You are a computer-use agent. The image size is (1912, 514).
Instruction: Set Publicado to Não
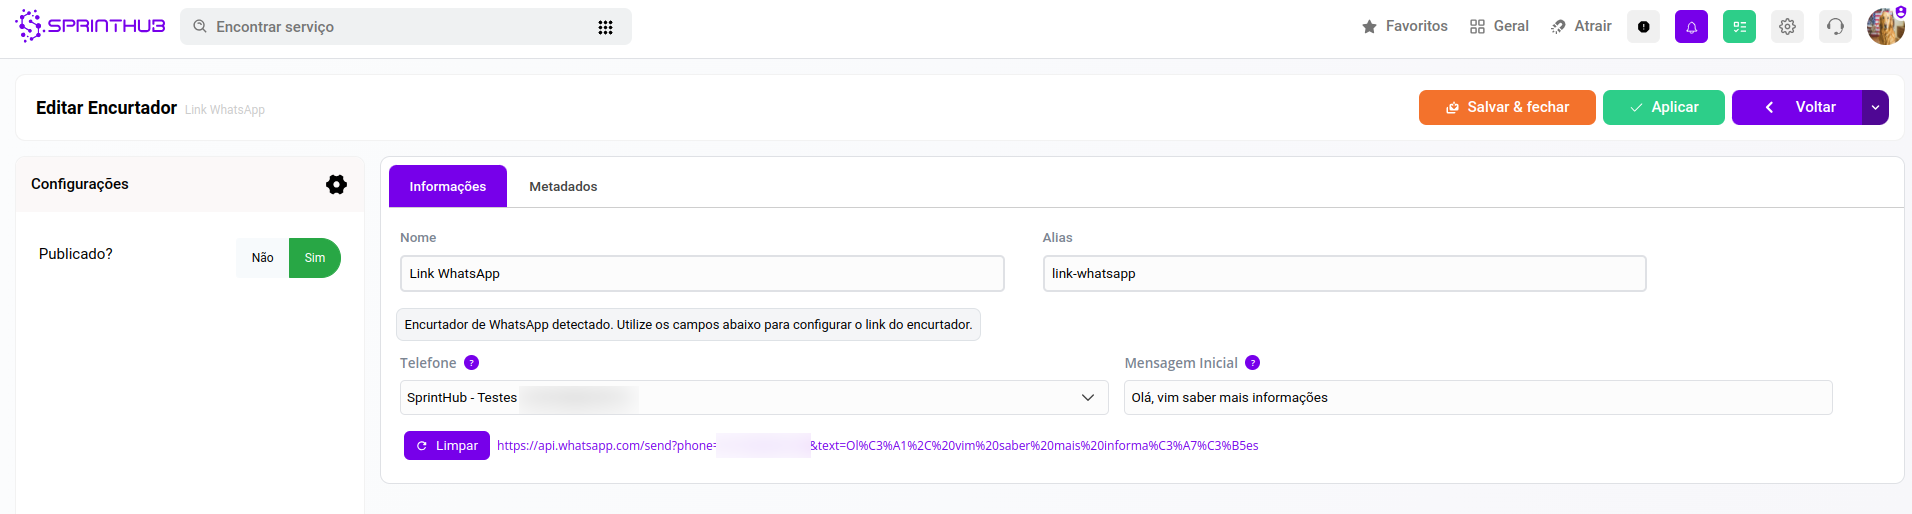[x=262, y=258]
